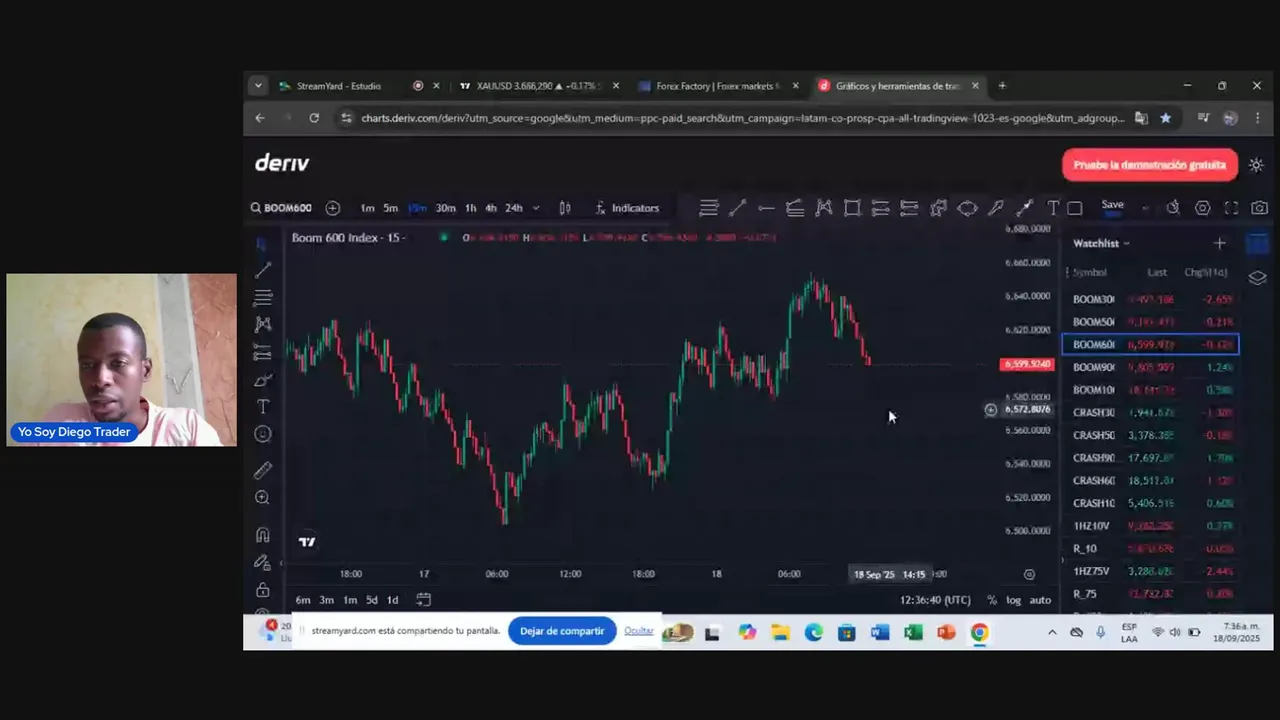Open the time axis settings gear

[x=1029, y=574]
